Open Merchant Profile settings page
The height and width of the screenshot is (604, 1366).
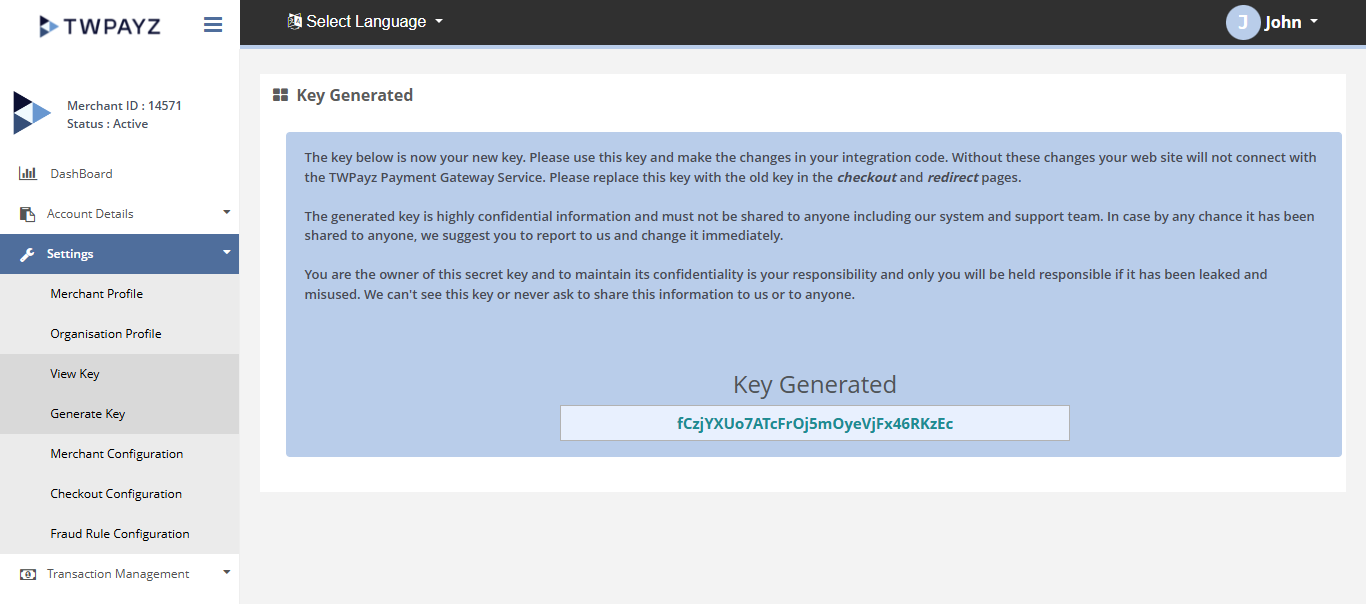coord(97,294)
